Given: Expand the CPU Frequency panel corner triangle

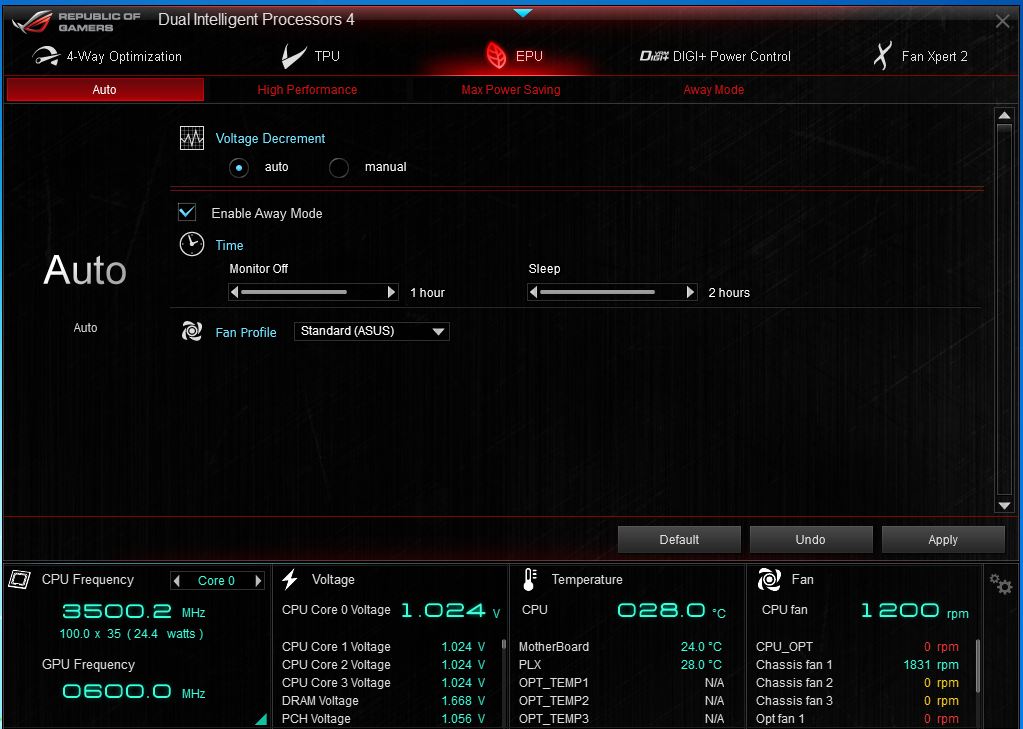Looking at the screenshot, I should [x=262, y=719].
